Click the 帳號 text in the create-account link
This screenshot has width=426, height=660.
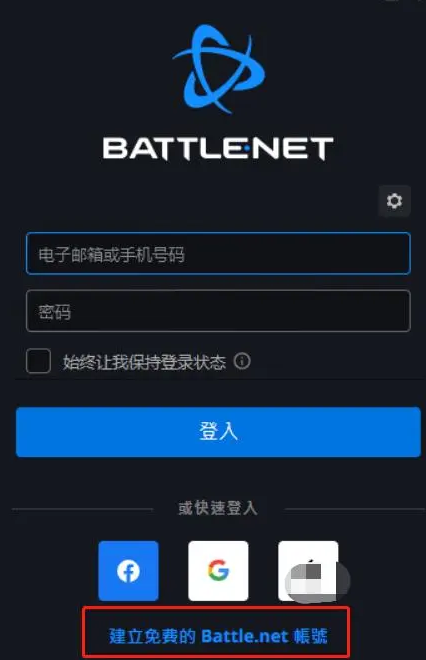tap(311, 636)
